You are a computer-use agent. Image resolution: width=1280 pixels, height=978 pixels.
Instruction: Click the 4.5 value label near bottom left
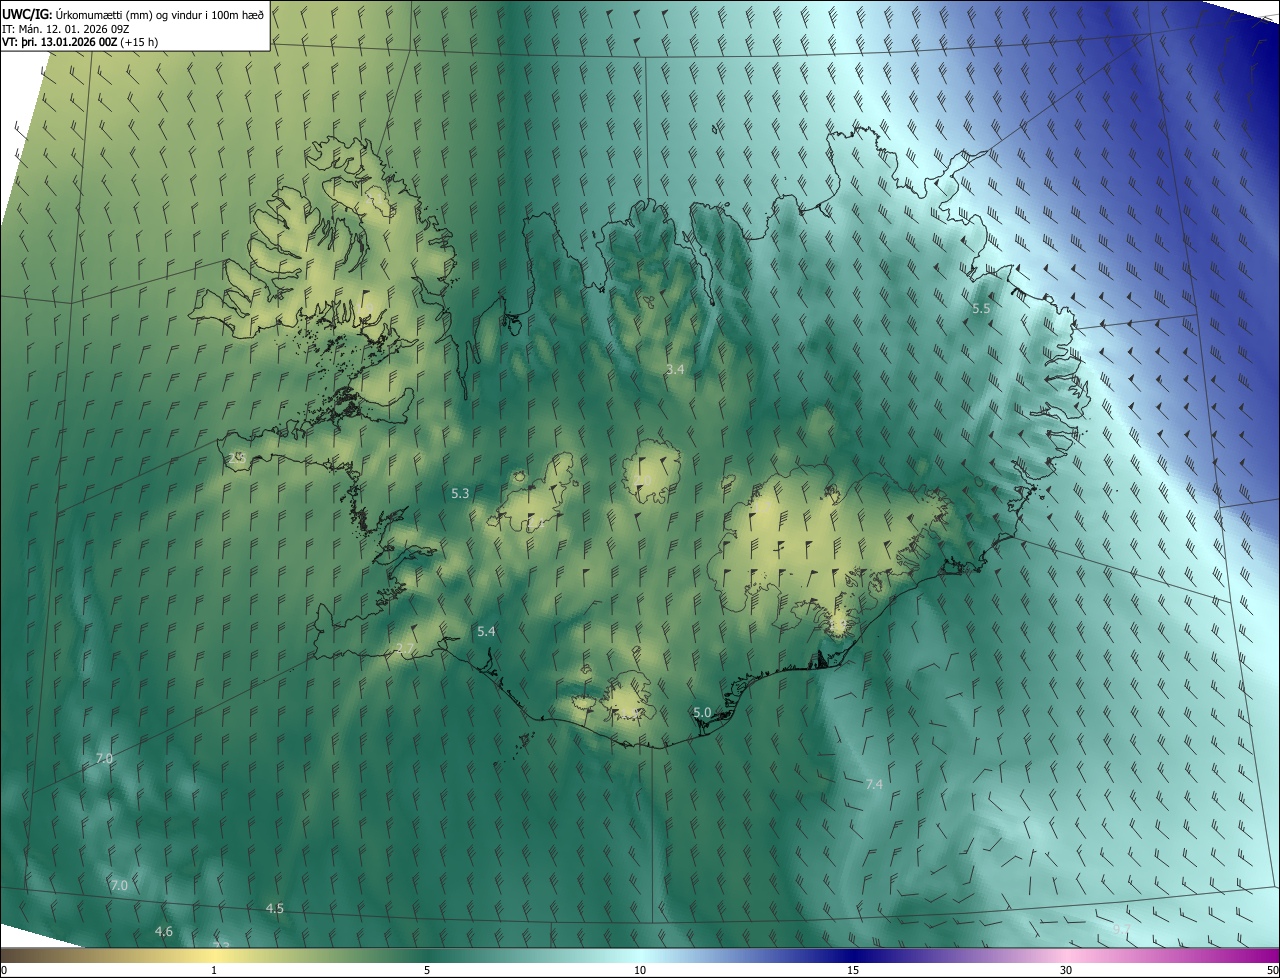click(275, 908)
